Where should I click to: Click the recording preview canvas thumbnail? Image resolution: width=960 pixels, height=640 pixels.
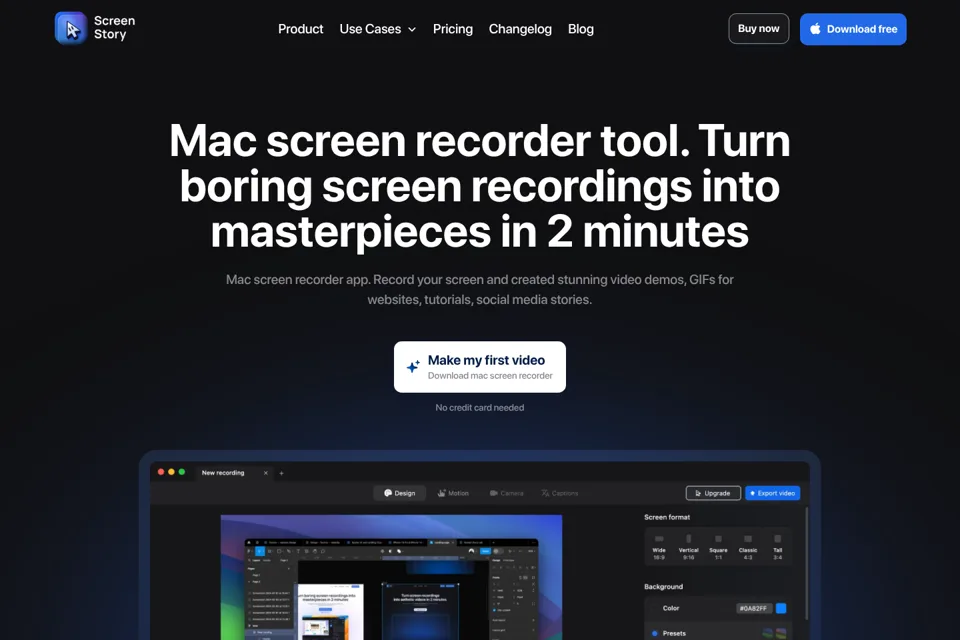[391, 577]
